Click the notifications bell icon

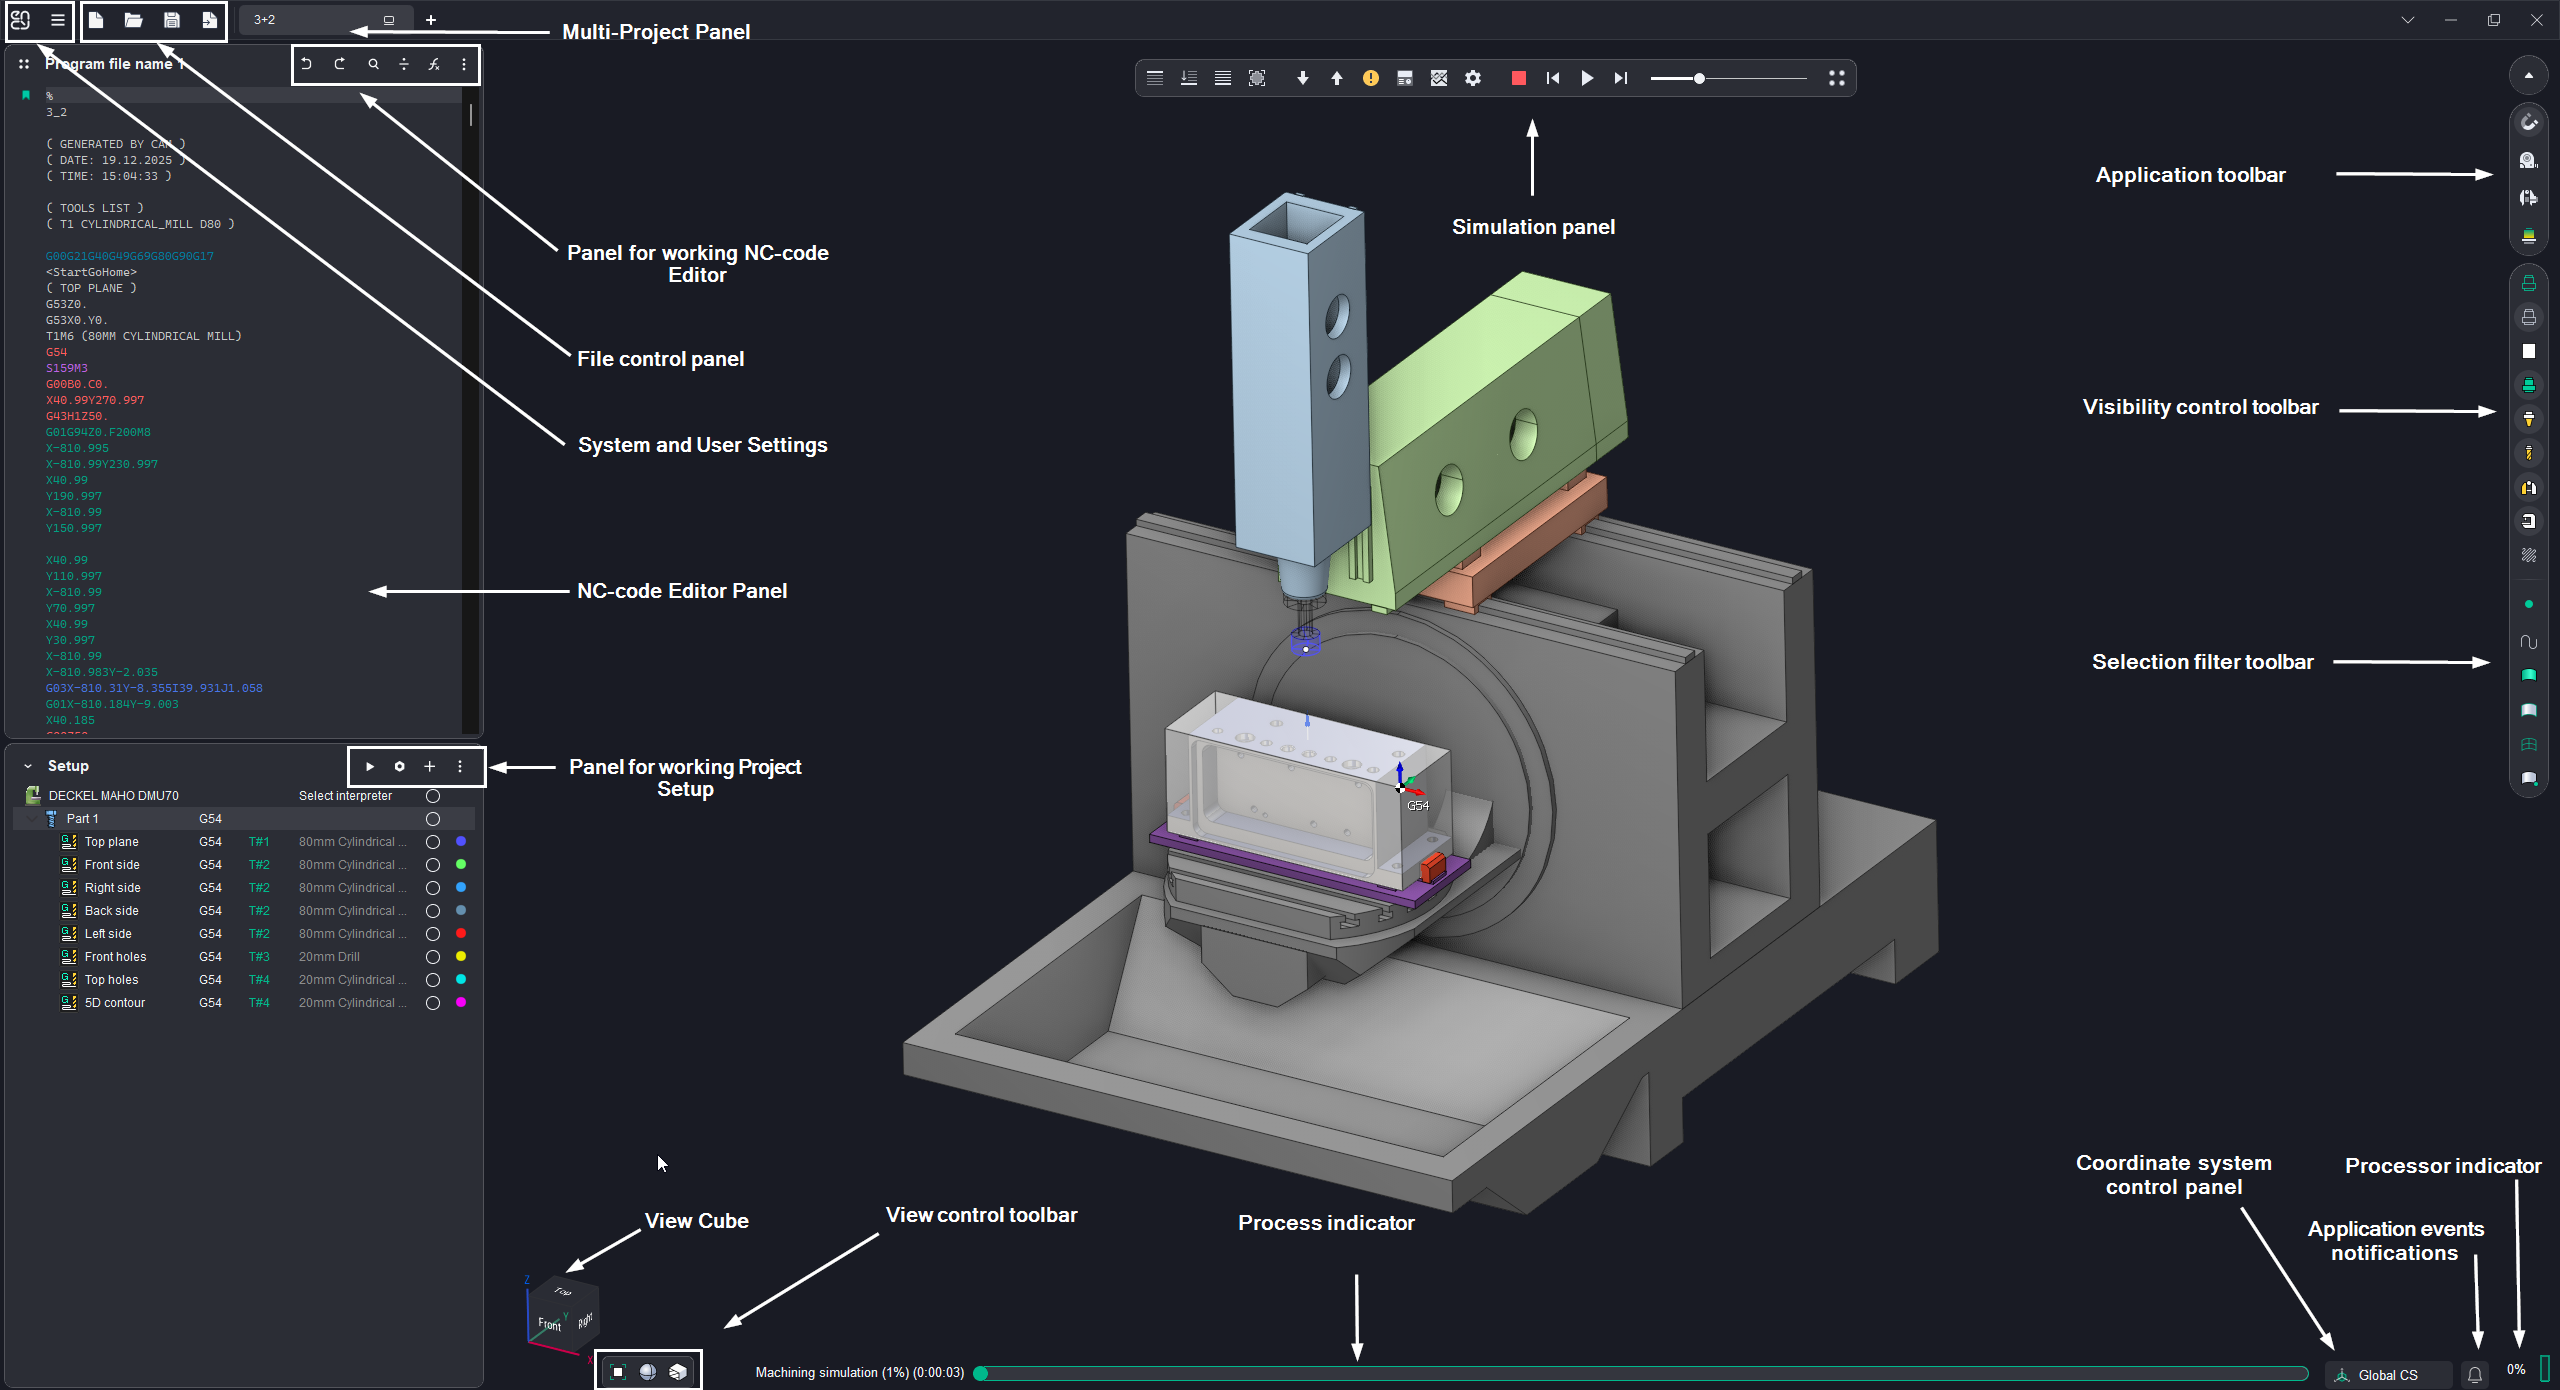2475,1374
